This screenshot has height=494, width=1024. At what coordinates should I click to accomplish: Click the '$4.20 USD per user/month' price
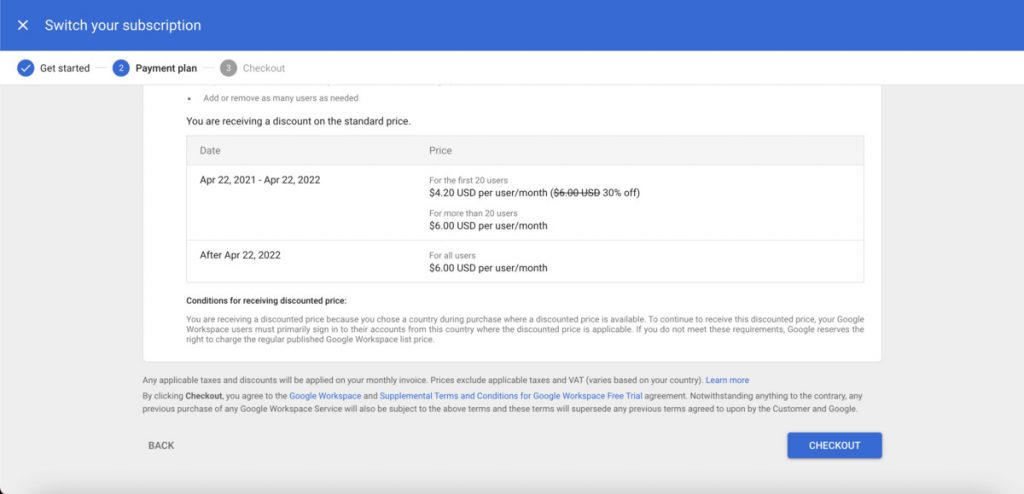click(x=489, y=193)
